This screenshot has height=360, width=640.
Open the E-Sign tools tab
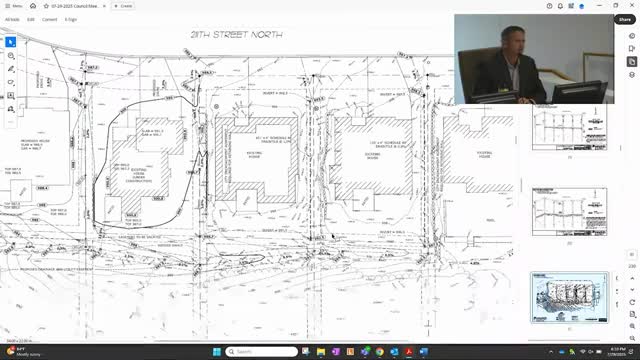click(x=71, y=19)
